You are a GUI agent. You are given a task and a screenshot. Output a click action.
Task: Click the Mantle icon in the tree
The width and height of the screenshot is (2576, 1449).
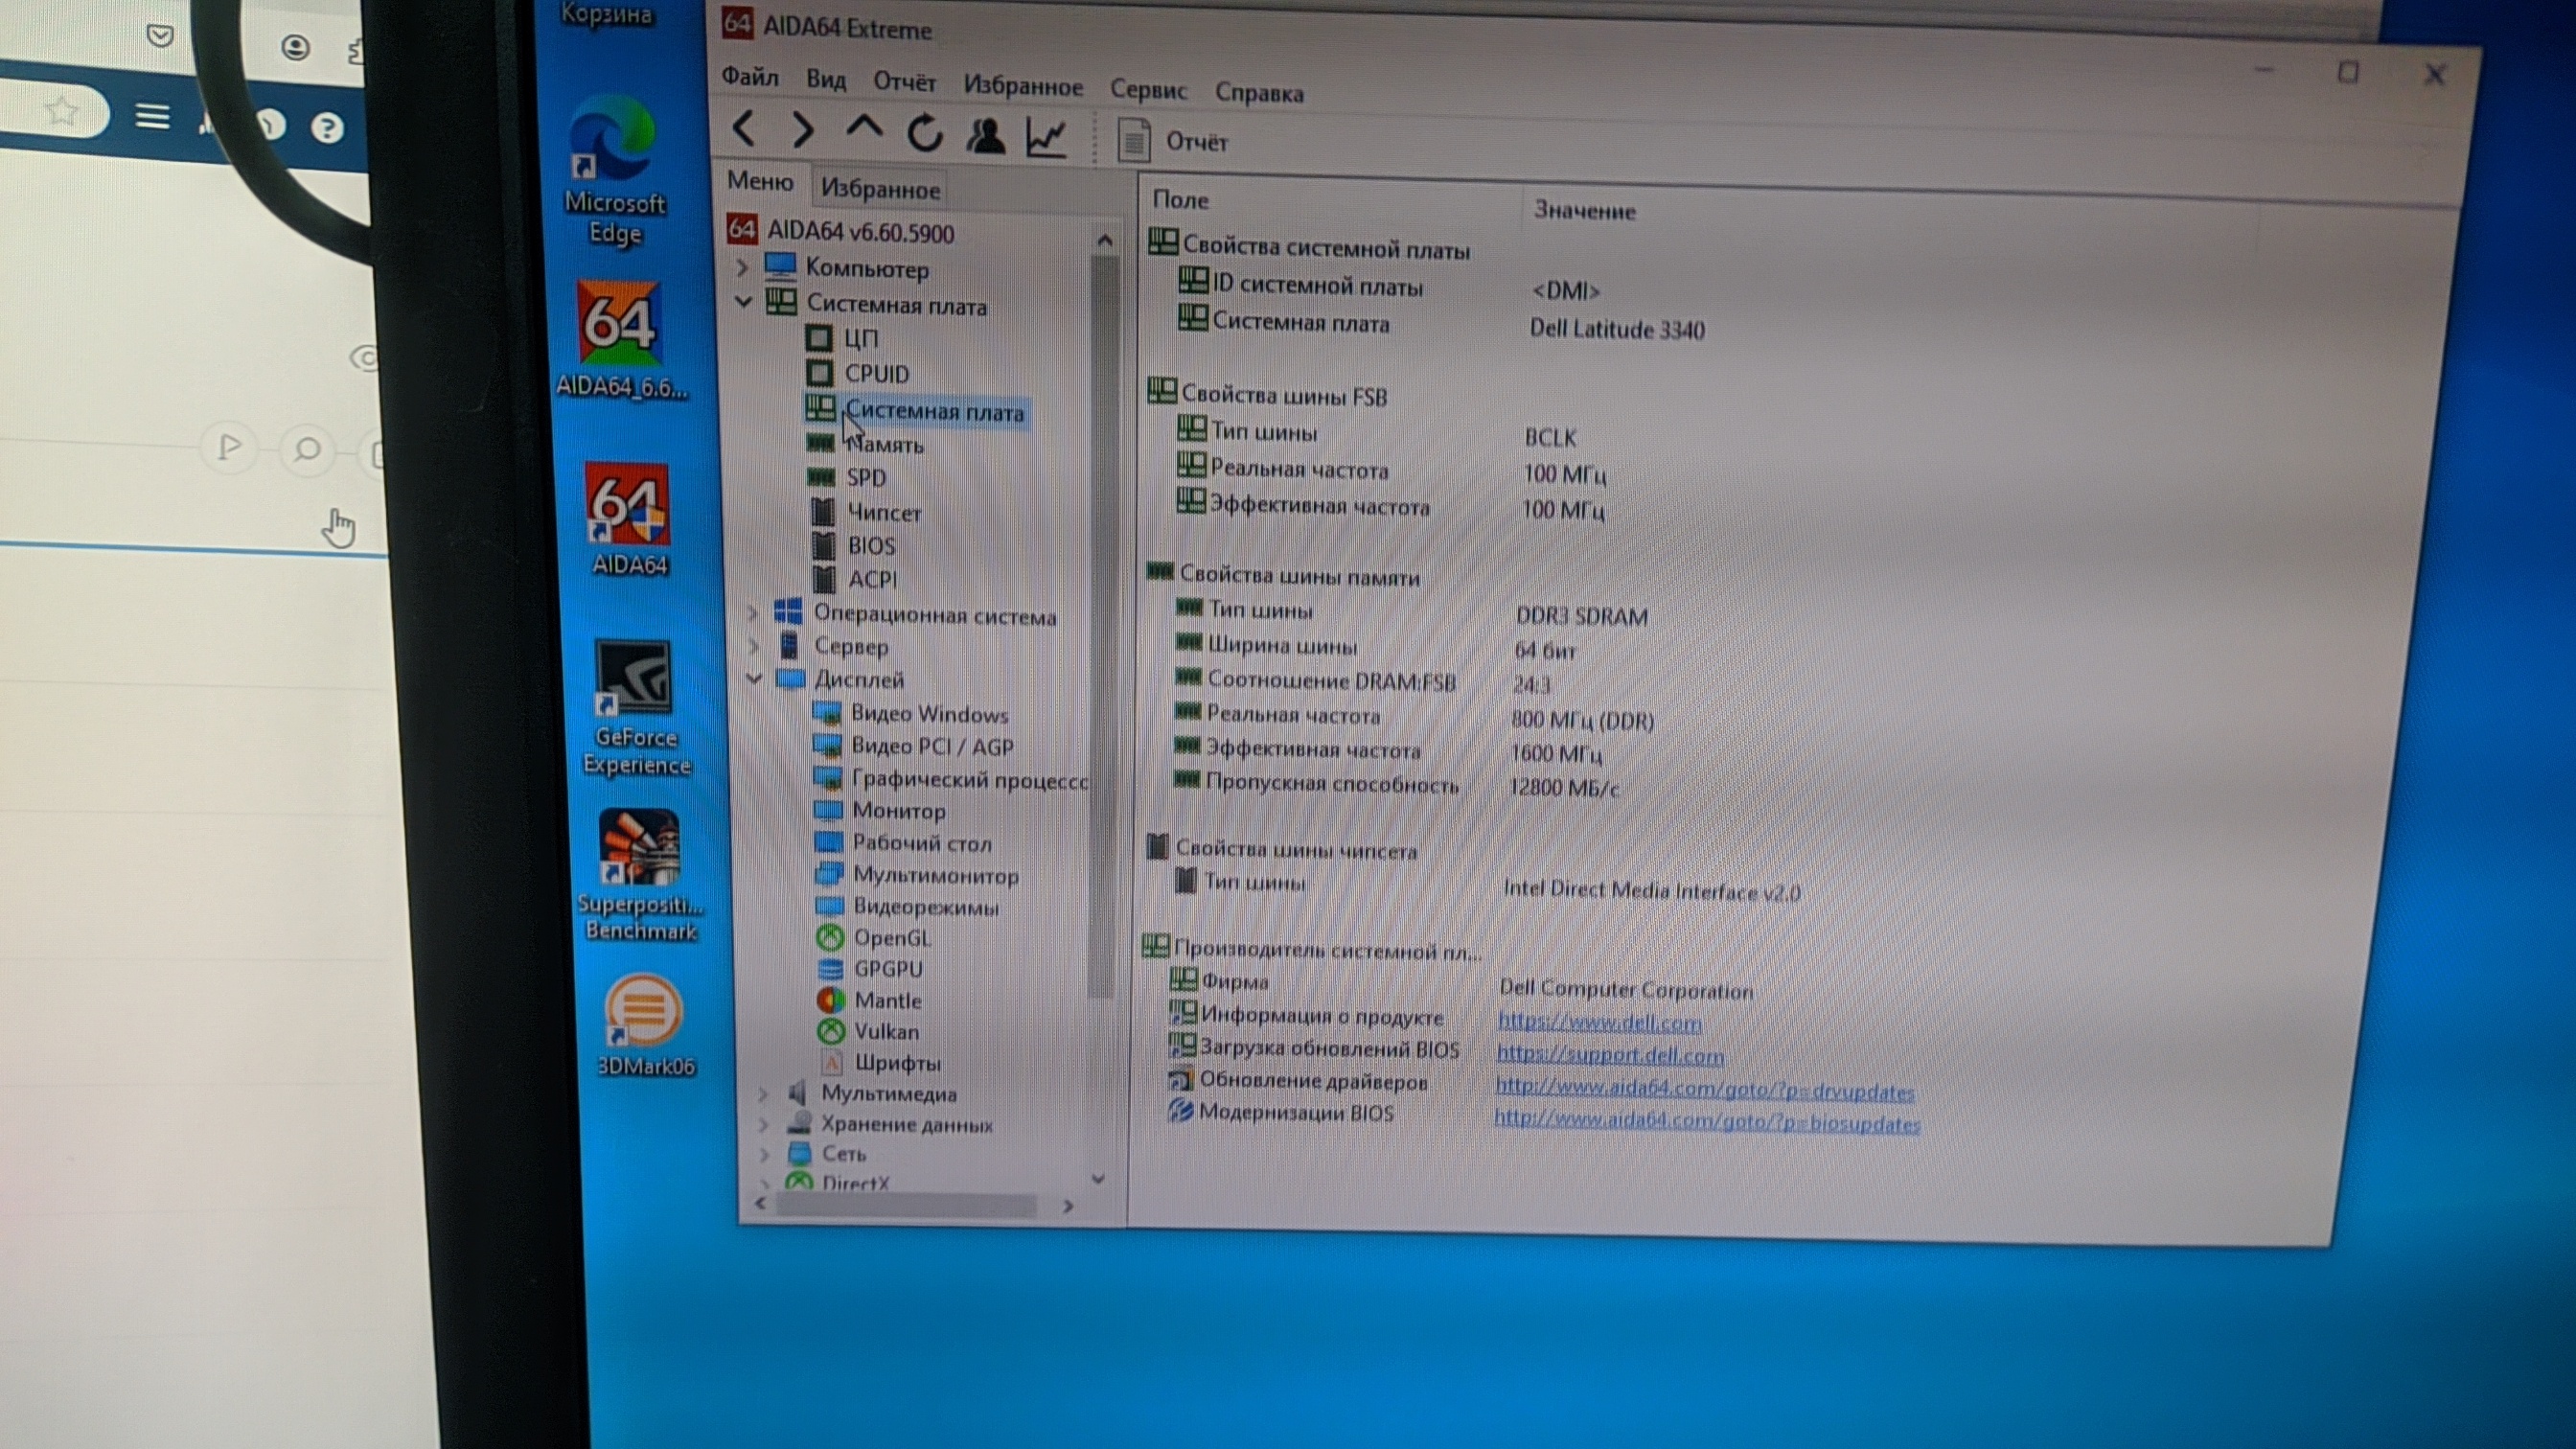830,999
